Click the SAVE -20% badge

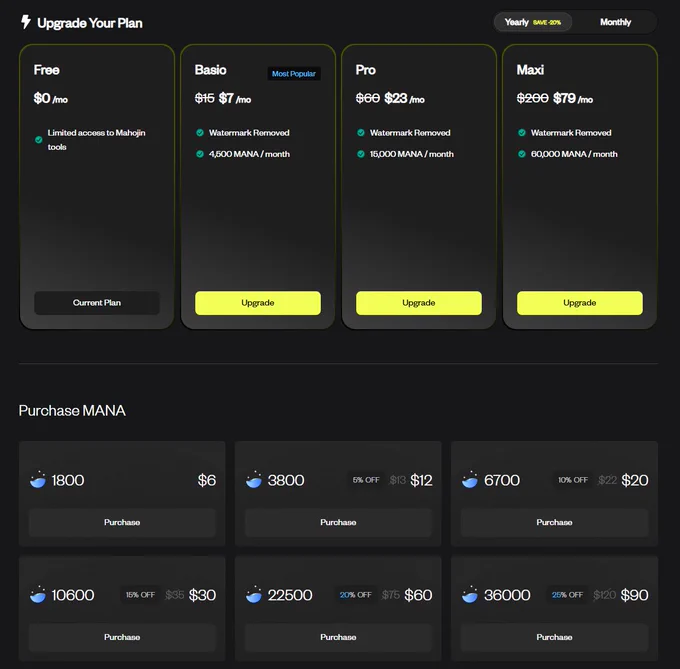coord(547,23)
